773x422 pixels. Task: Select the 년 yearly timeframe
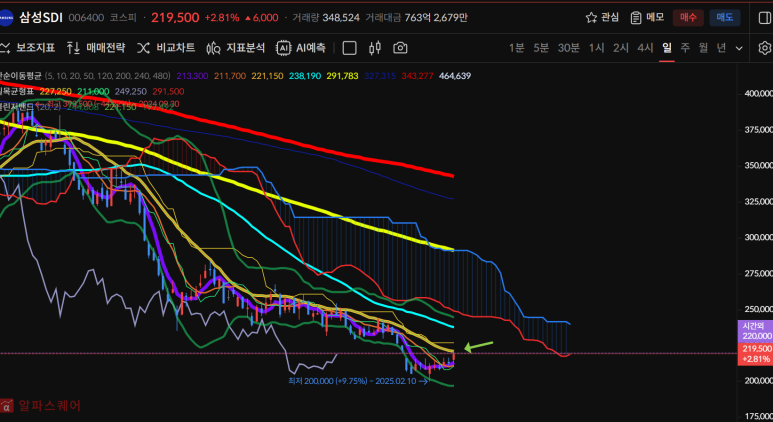pyautogui.click(x=721, y=48)
